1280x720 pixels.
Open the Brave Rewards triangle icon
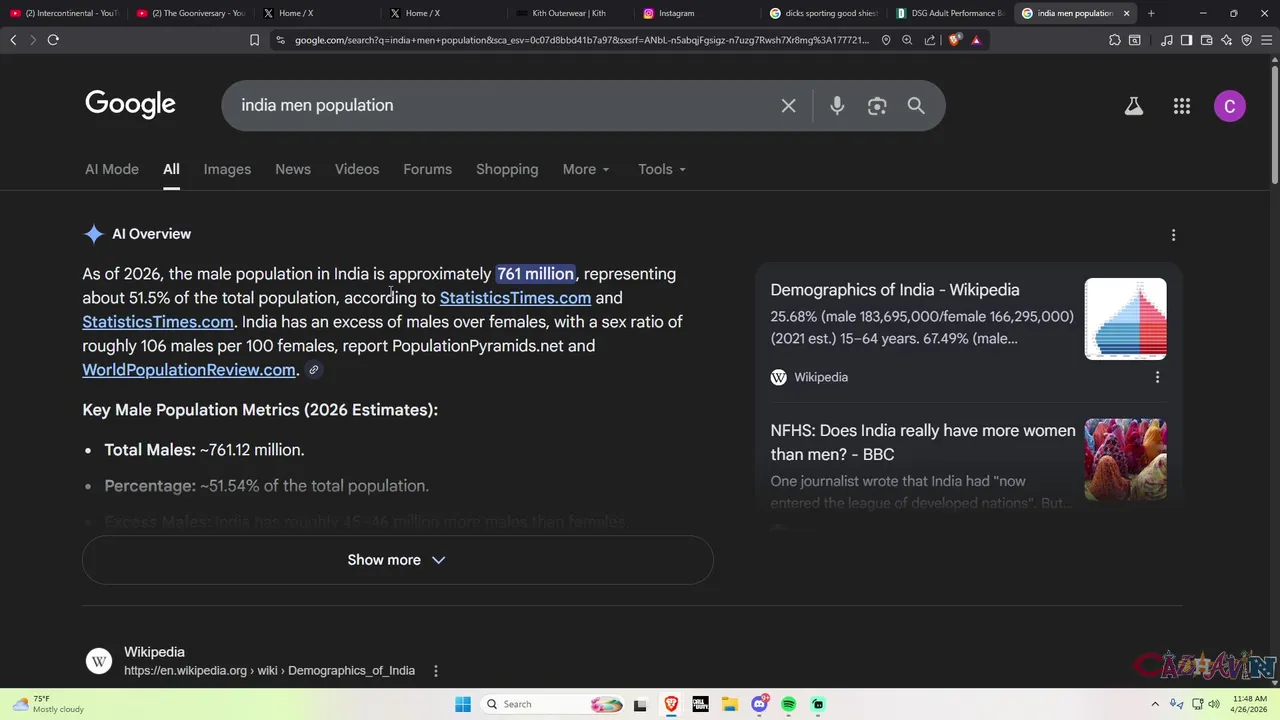point(976,40)
